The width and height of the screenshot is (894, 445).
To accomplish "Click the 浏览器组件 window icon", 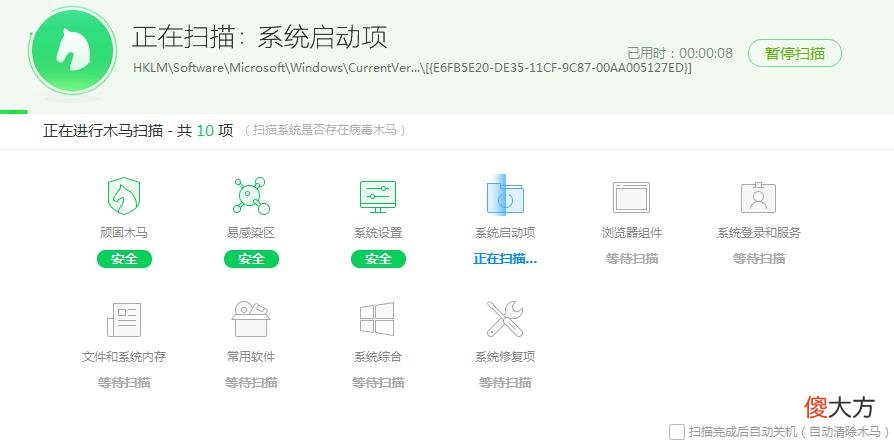I will point(631,197).
